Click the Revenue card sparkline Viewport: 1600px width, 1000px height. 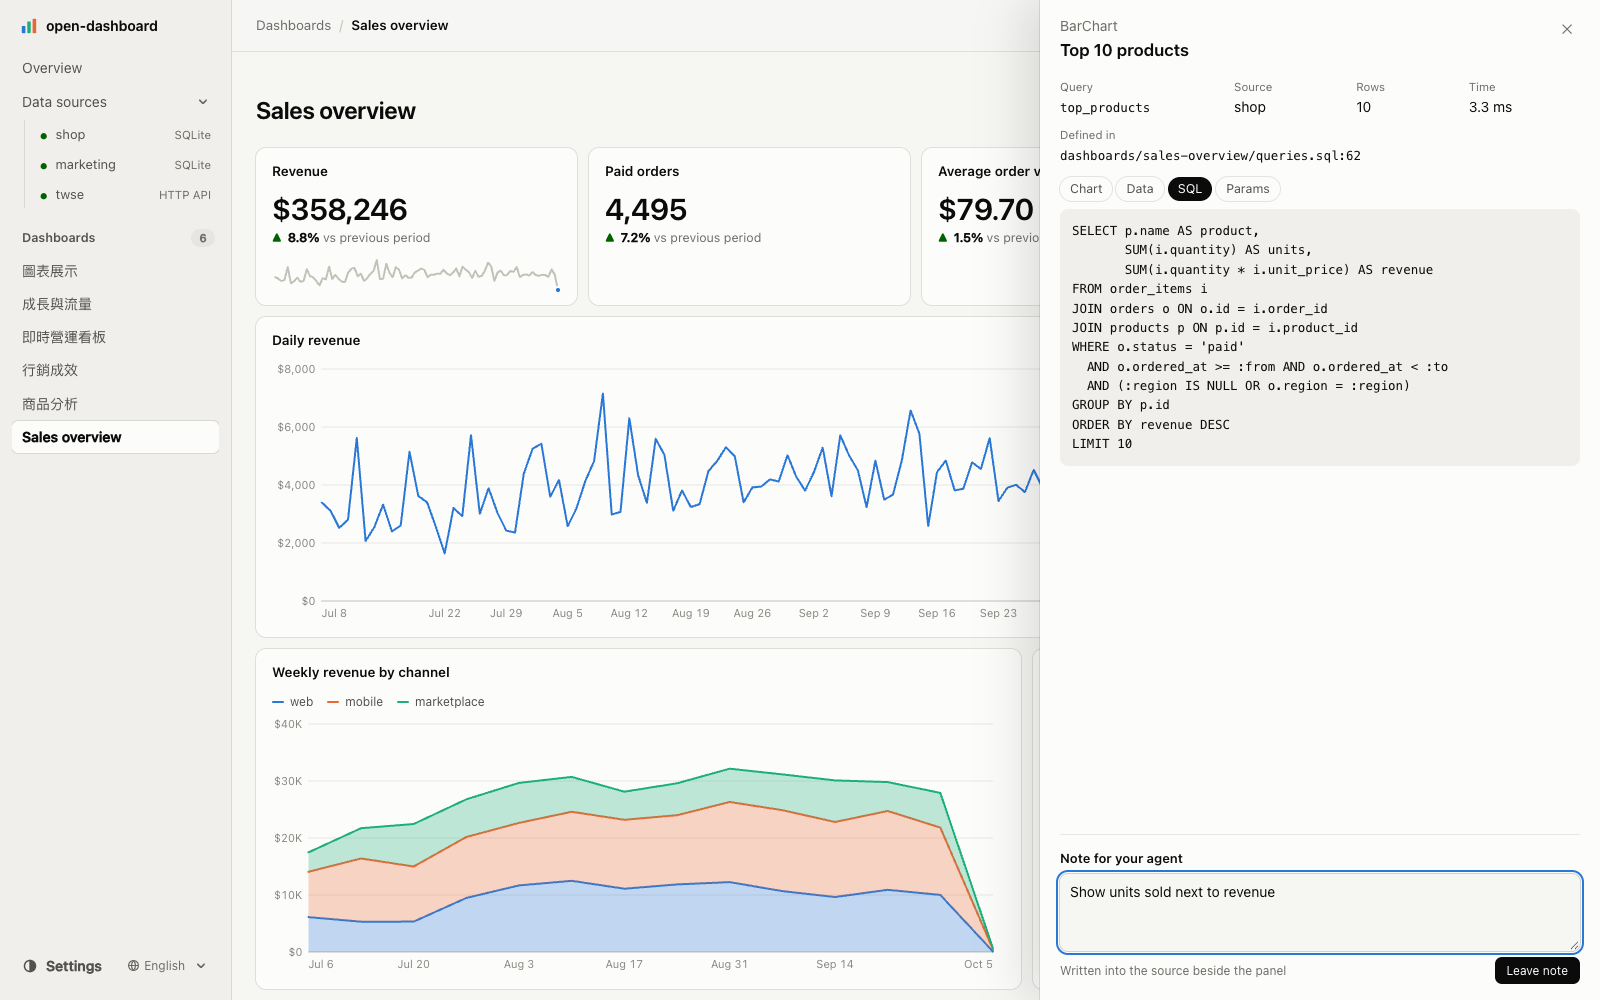pos(416,273)
